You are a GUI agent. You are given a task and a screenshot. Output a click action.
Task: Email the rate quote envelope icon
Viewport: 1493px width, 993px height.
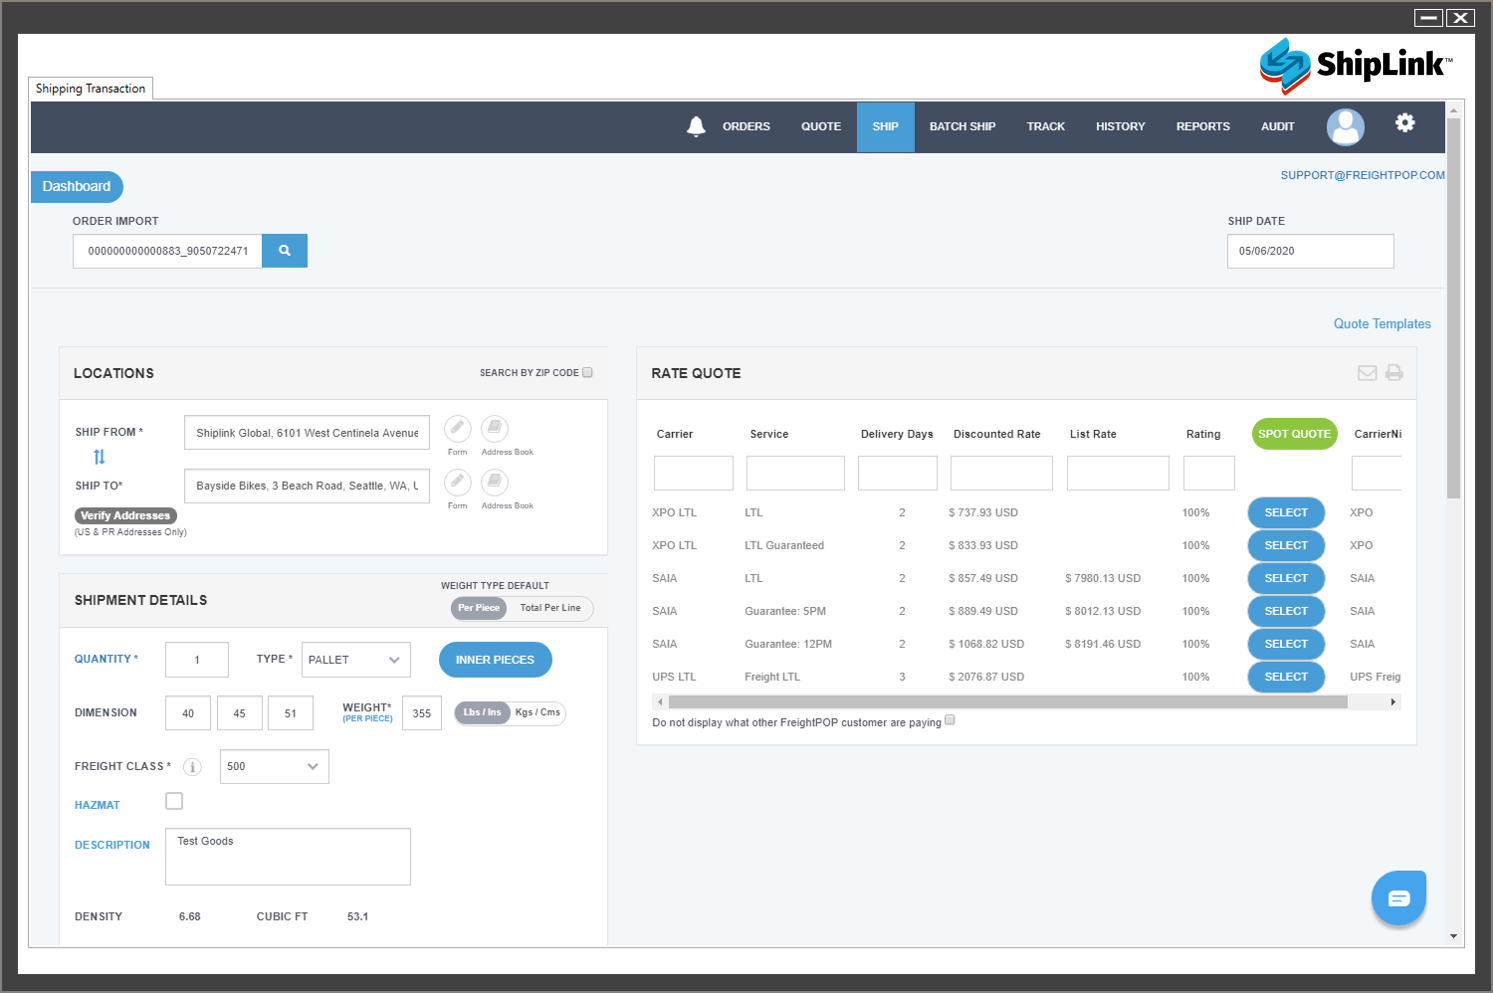pos(1367,373)
